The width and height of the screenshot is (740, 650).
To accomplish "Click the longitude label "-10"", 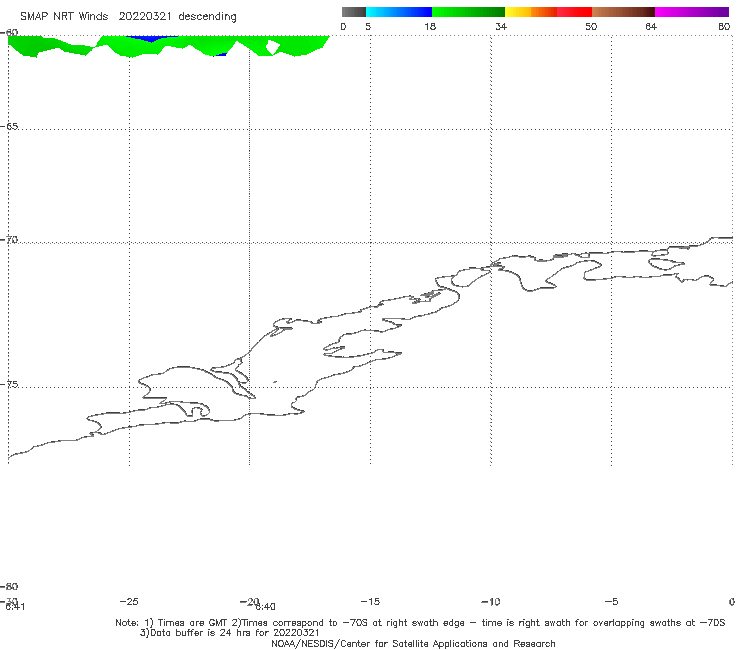I will point(491,601).
